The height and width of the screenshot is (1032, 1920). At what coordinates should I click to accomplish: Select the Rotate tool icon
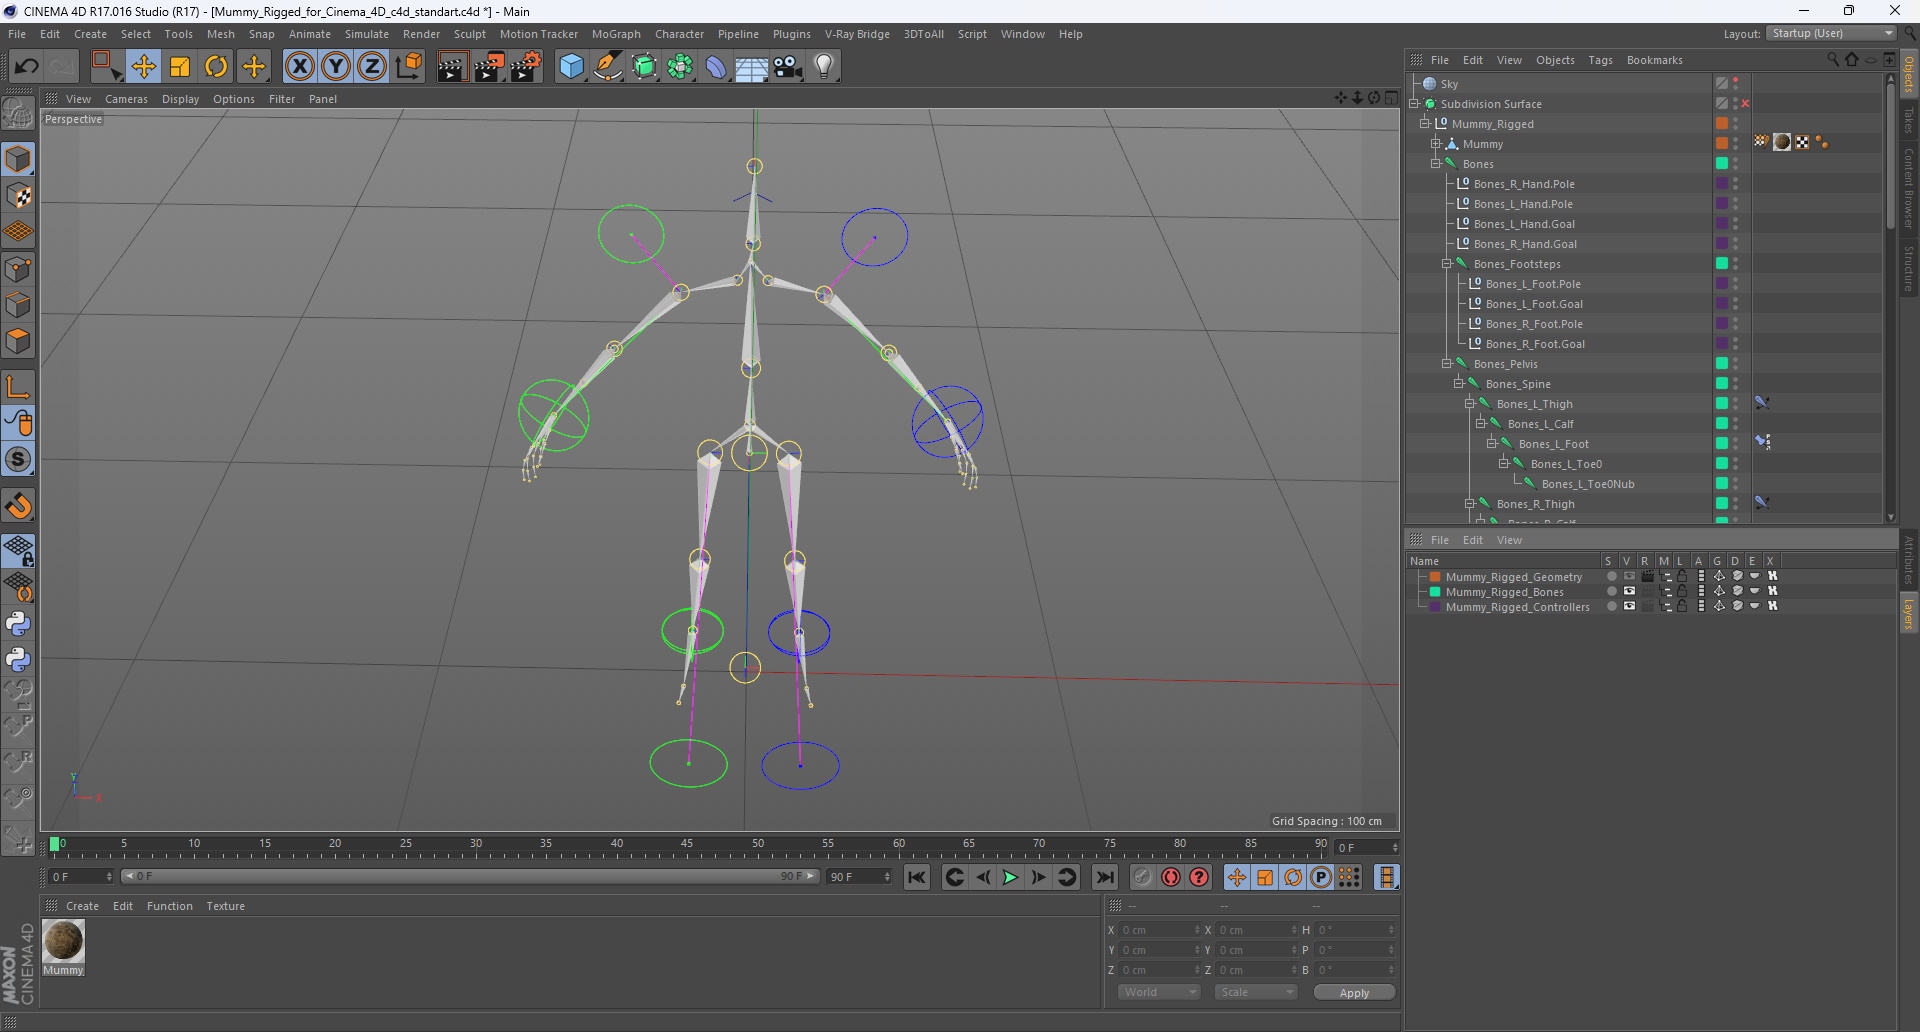click(x=216, y=67)
